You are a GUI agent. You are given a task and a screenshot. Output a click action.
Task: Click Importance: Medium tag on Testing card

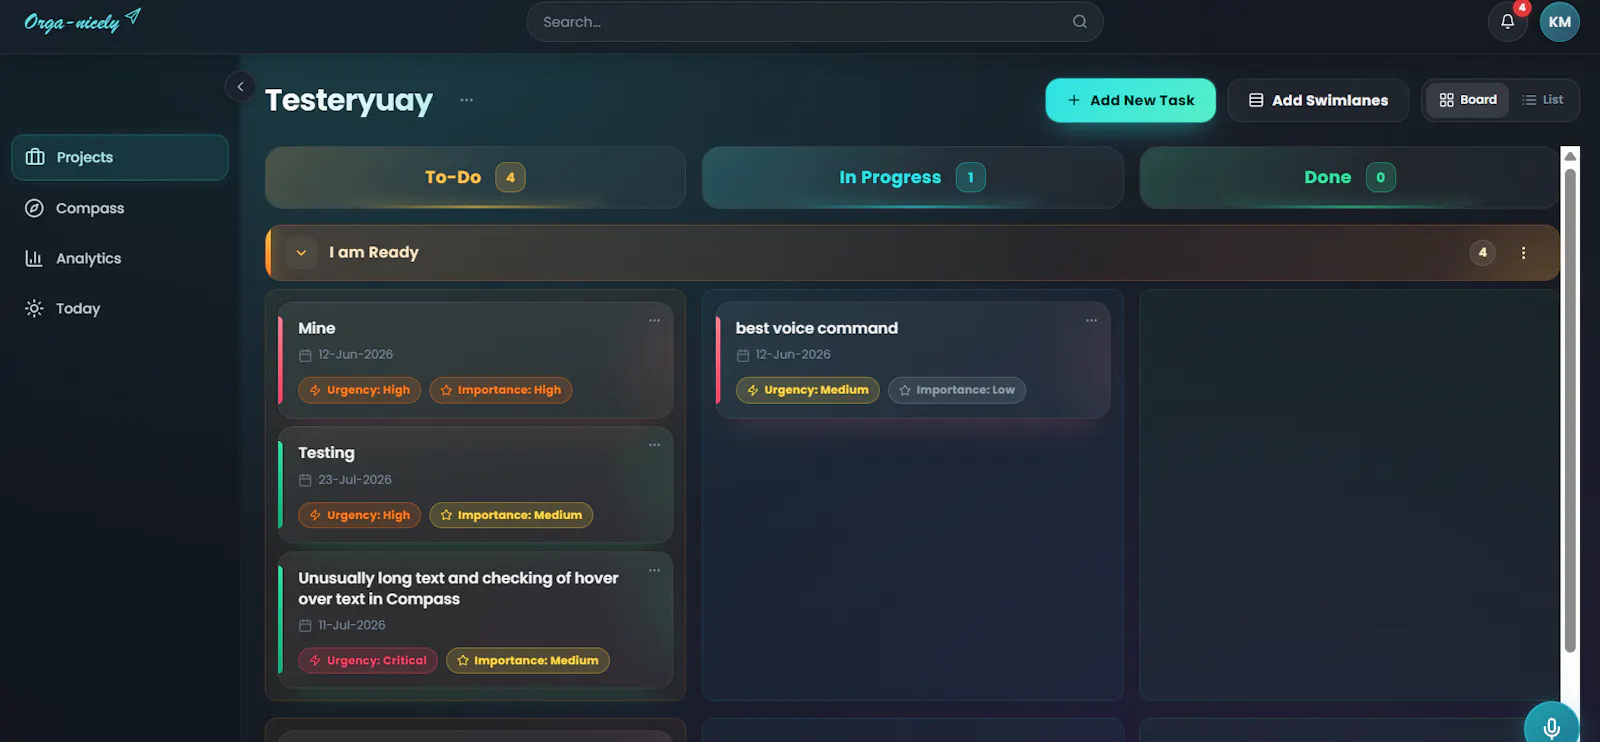pos(511,515)
